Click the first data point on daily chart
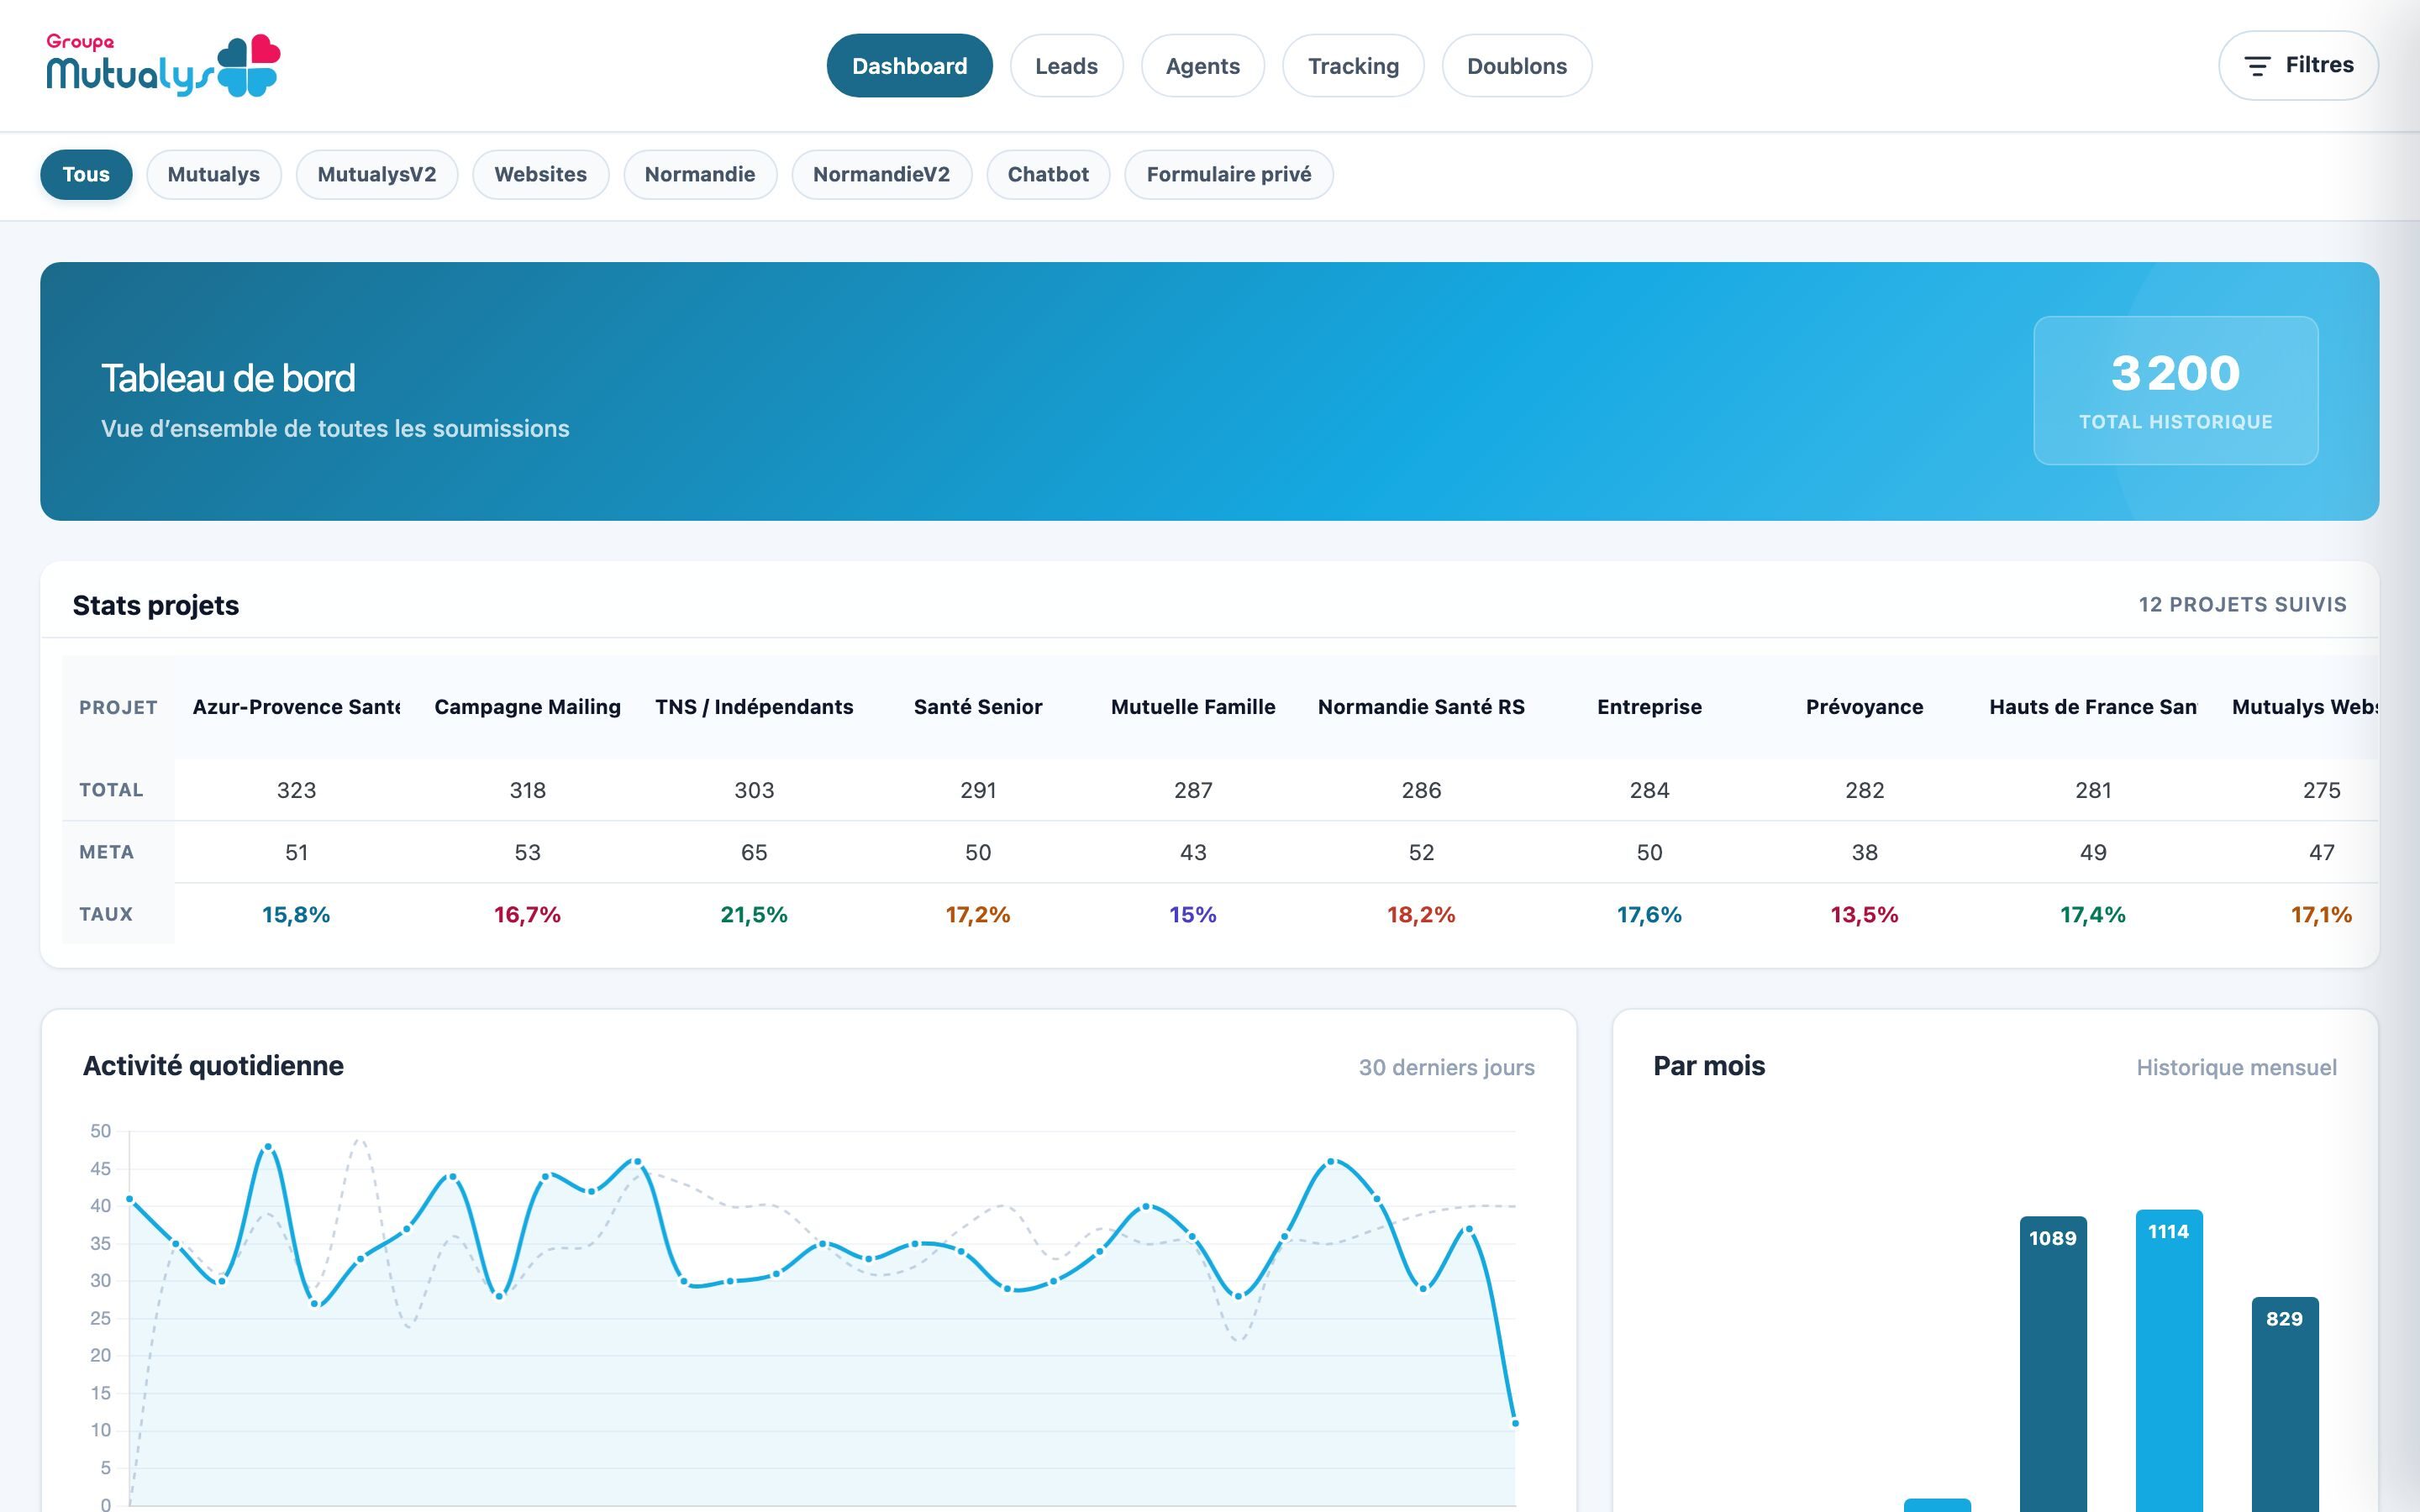 129,1198
